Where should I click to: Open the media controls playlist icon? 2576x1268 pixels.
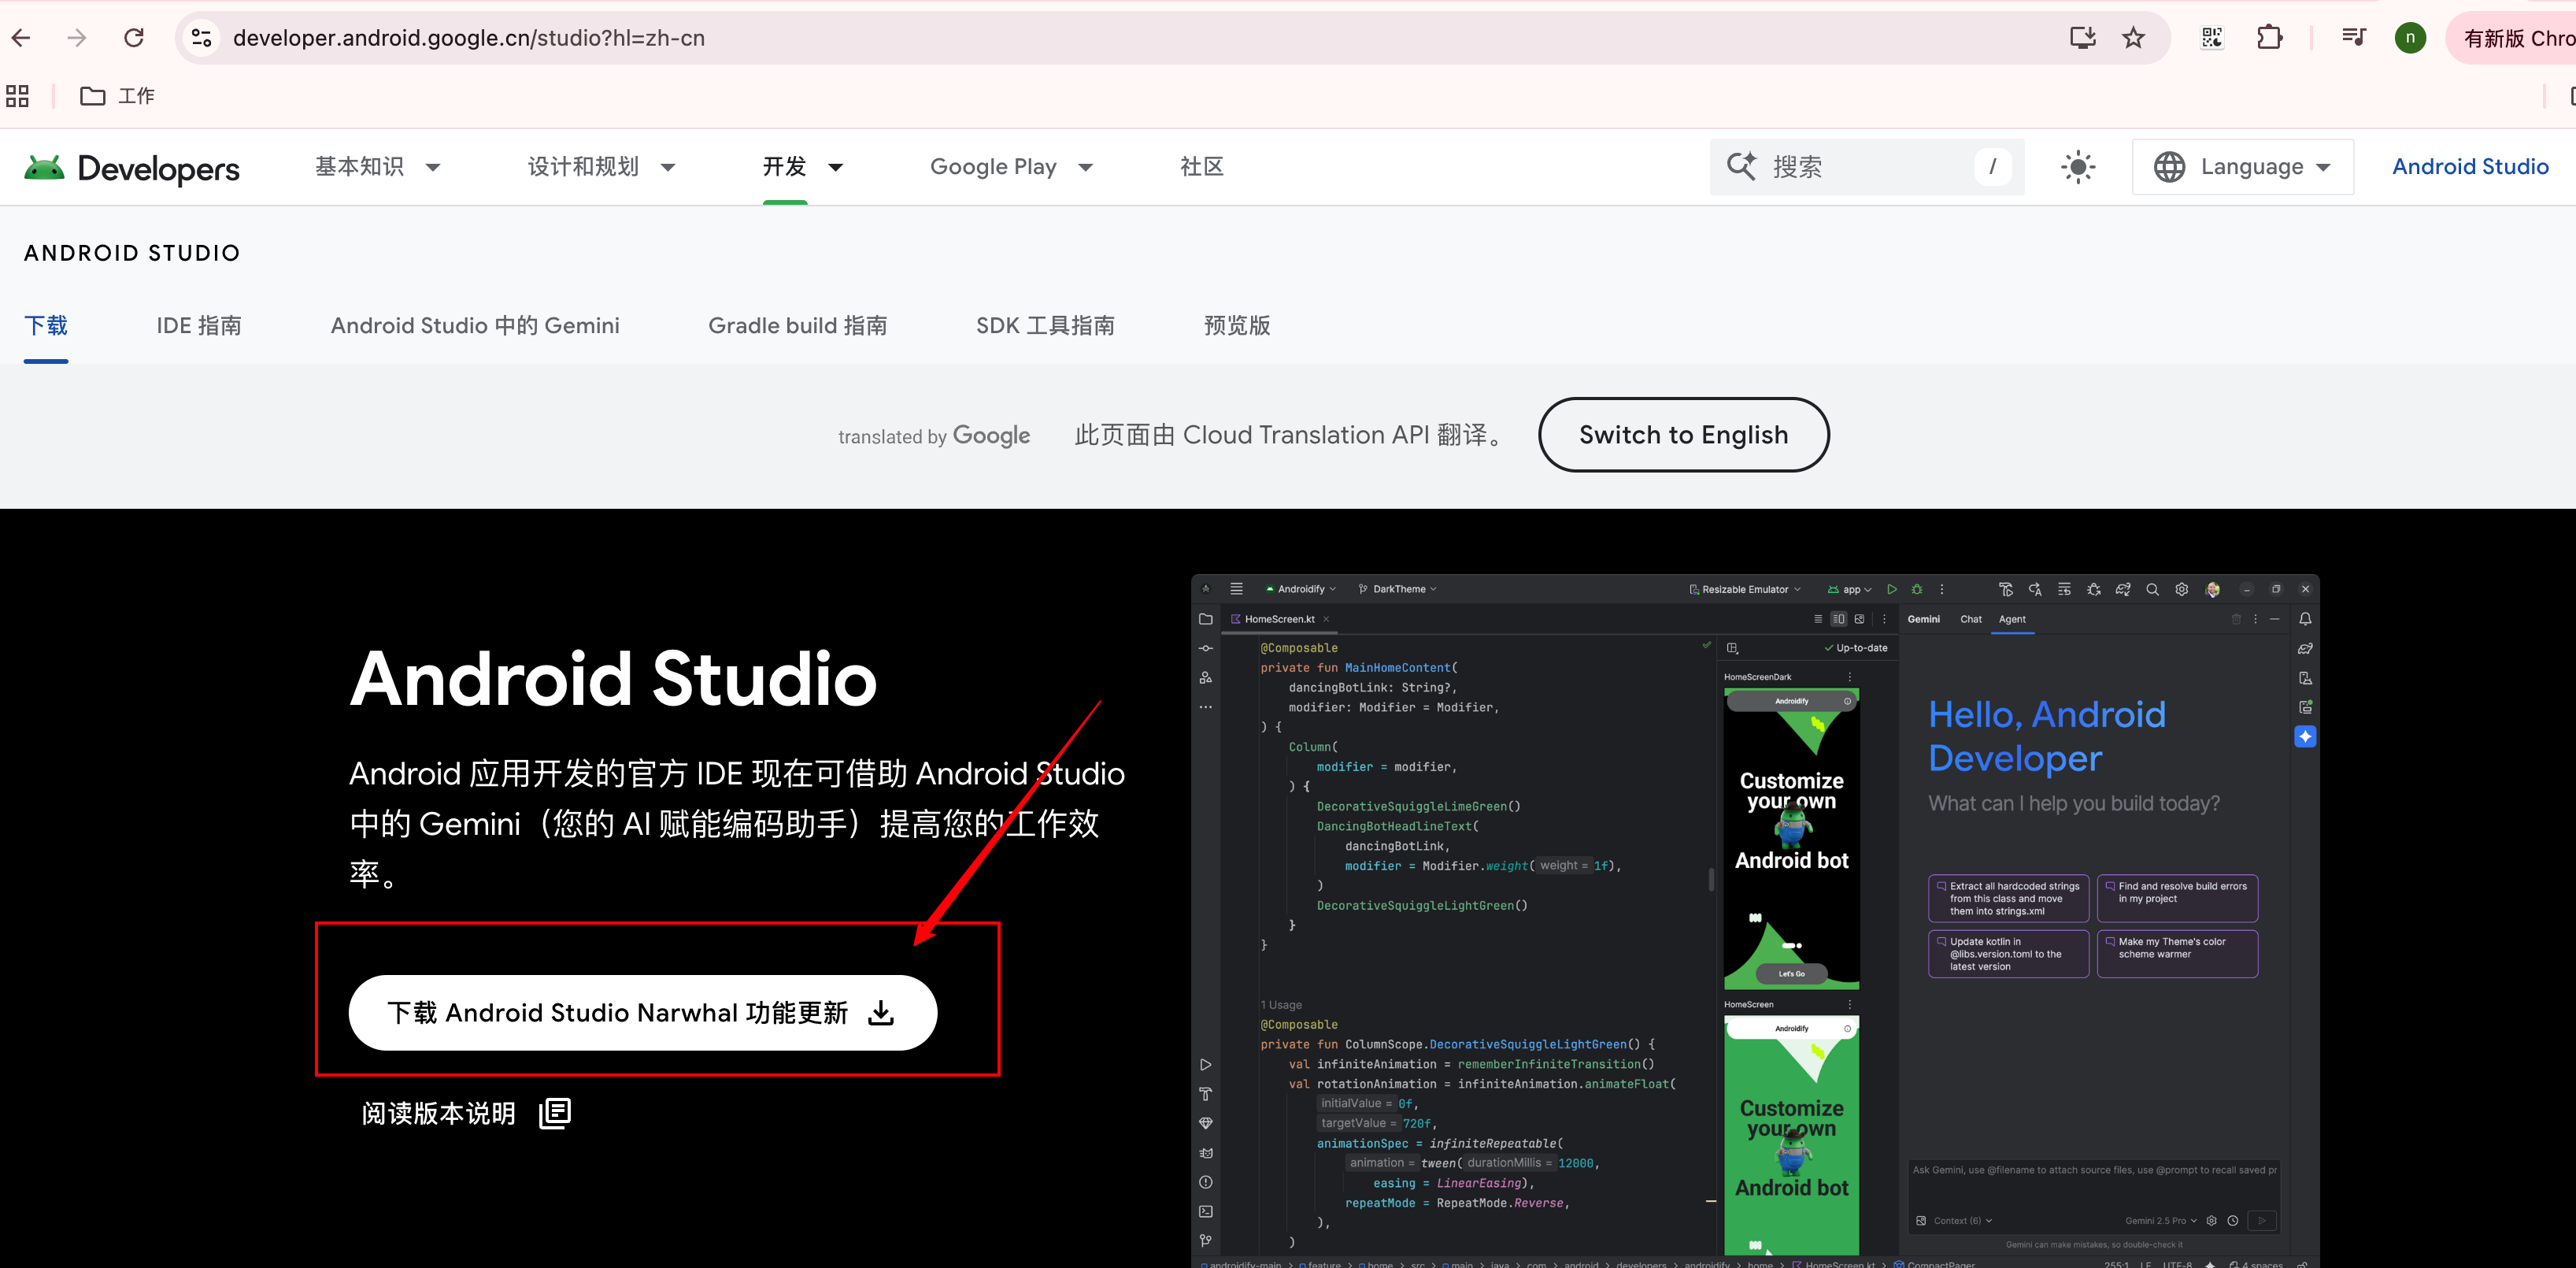point(2353,38)
